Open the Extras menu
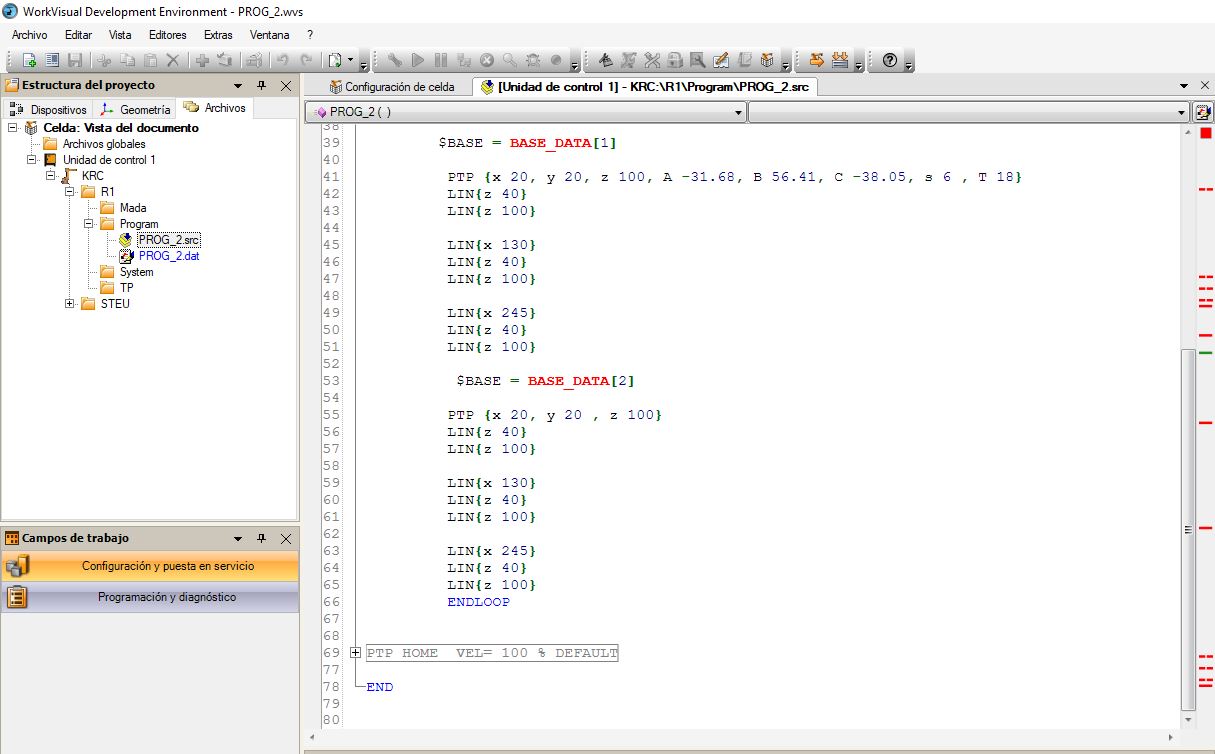This screenshot has width=1215, height=754. pyautogui.click(x=218, y=34)
